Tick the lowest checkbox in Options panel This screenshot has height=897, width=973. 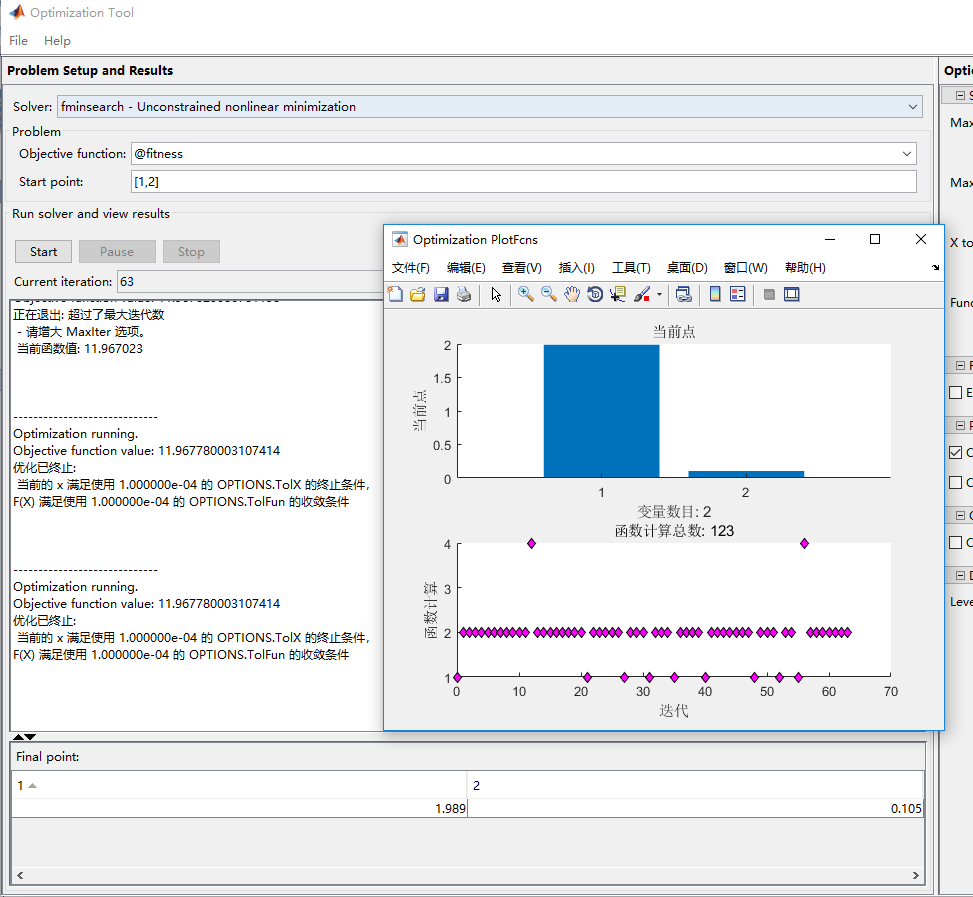[956, 542]
